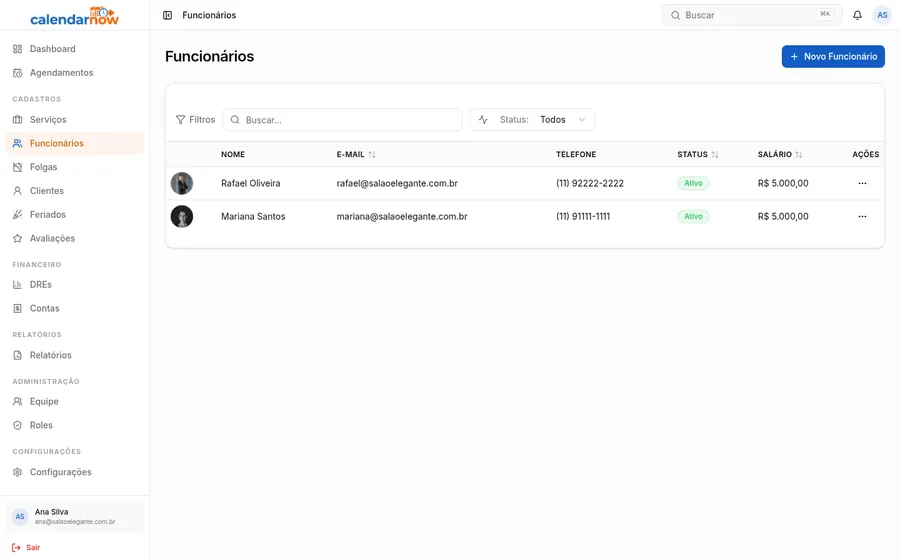The width and height of the screenshot is (900, 560).
Task: Expand the Status Todos dropdown
Action: 532,120
